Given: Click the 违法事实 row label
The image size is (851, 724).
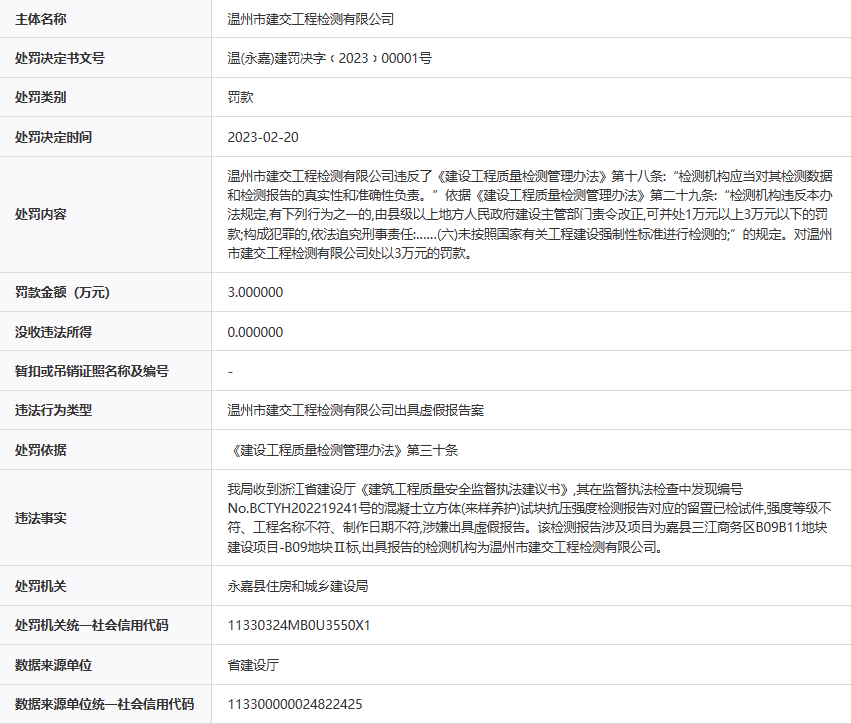Looking at the screenshot, I should point(41,518).
